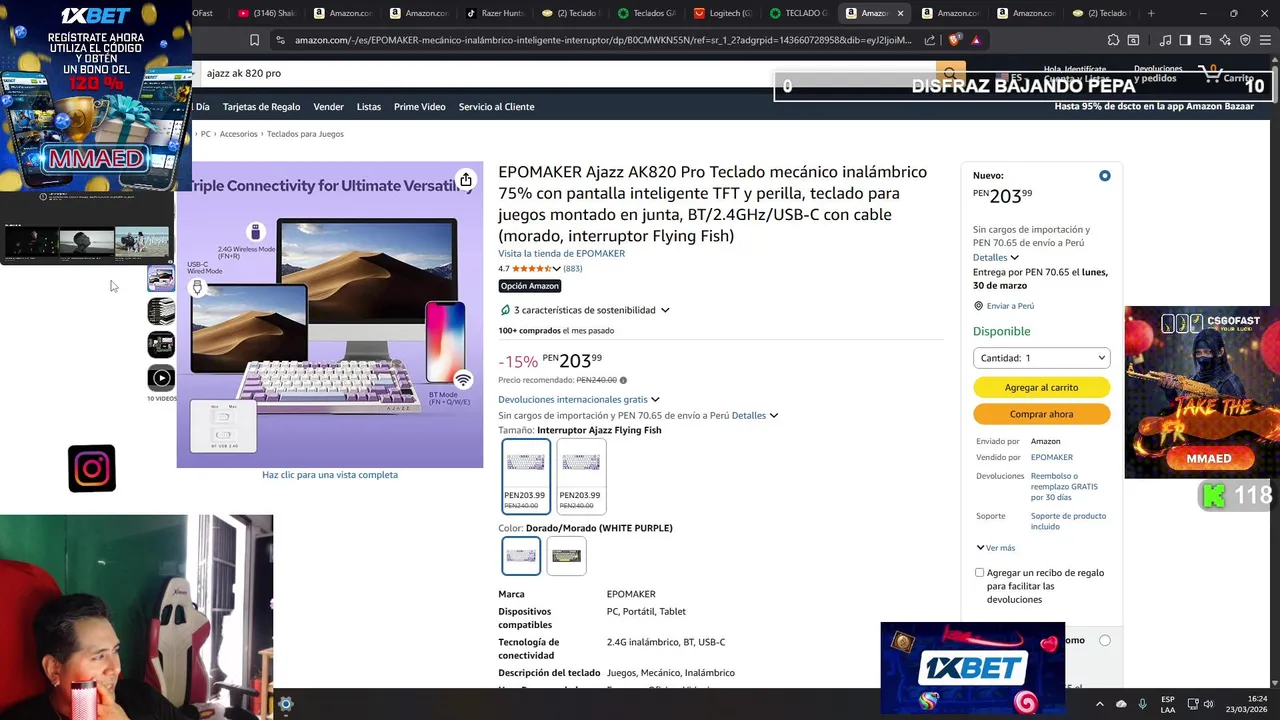
Task: Open the Instagram icon overlay
Action: (92, 468)
